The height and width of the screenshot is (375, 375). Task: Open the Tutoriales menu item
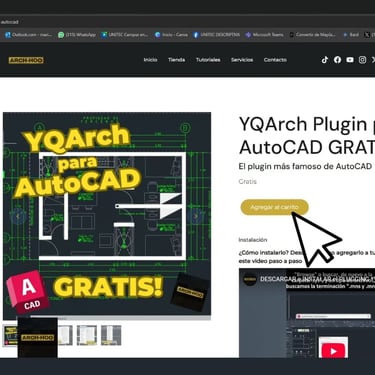coord(208,60)
